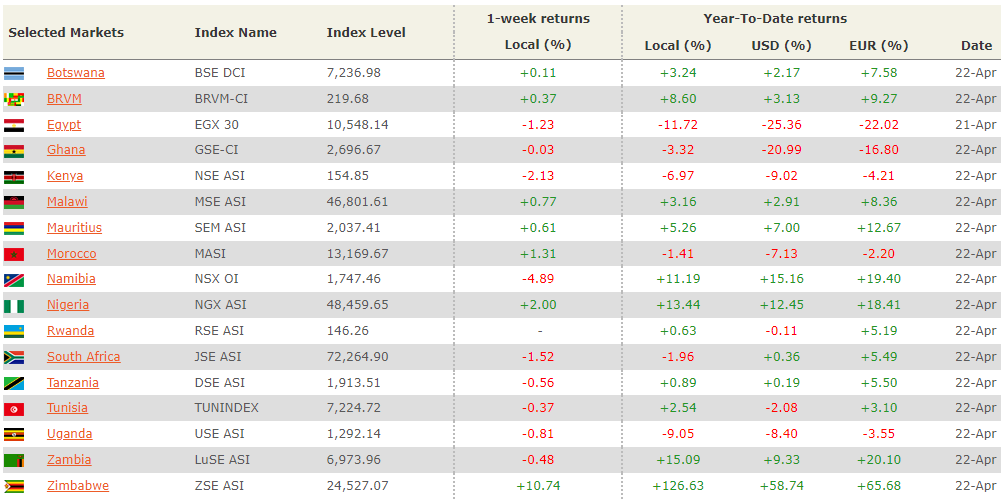The height and width of the screenshot is (500, 1007).
Task: Open the BRVM market link
Action: pos(64,99)
